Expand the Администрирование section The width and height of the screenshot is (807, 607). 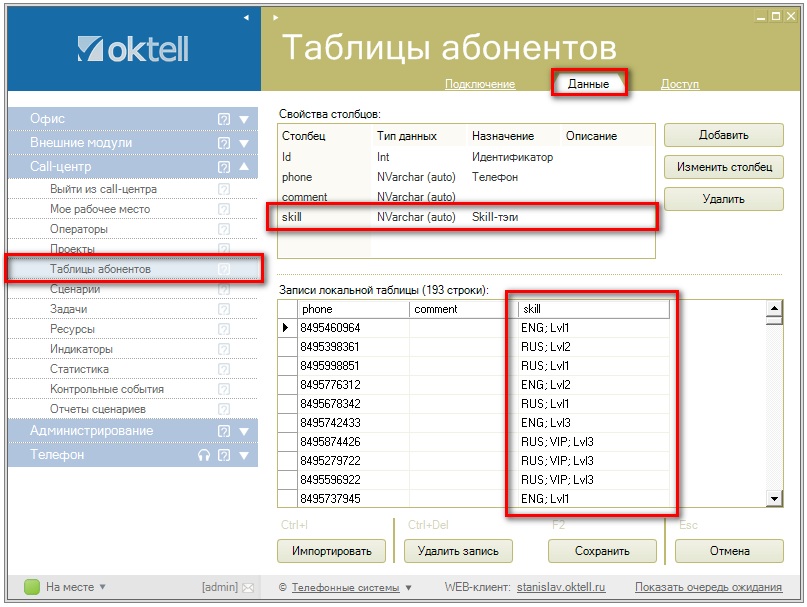tap(244, 431)
